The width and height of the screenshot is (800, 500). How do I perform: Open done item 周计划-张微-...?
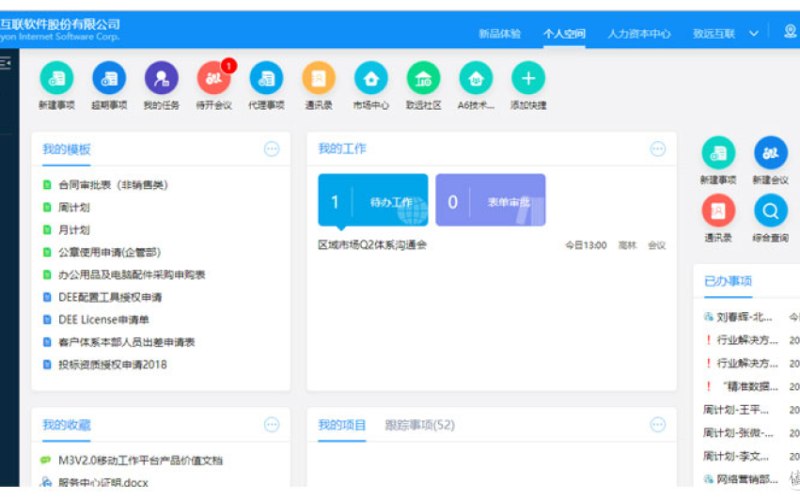pyautogui.click(x=738, y=433)
